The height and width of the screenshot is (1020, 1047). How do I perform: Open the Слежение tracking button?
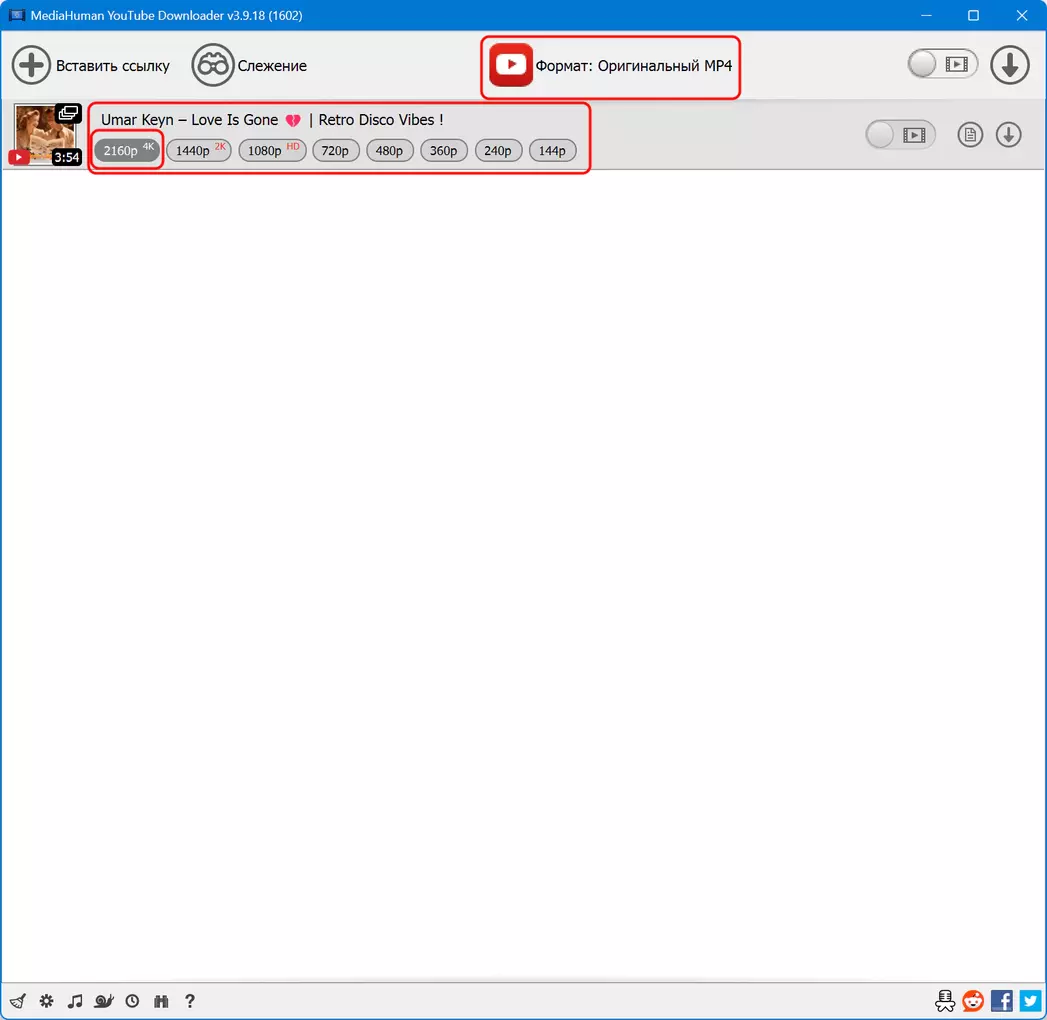pyautogui.click(x=250, y=66)
